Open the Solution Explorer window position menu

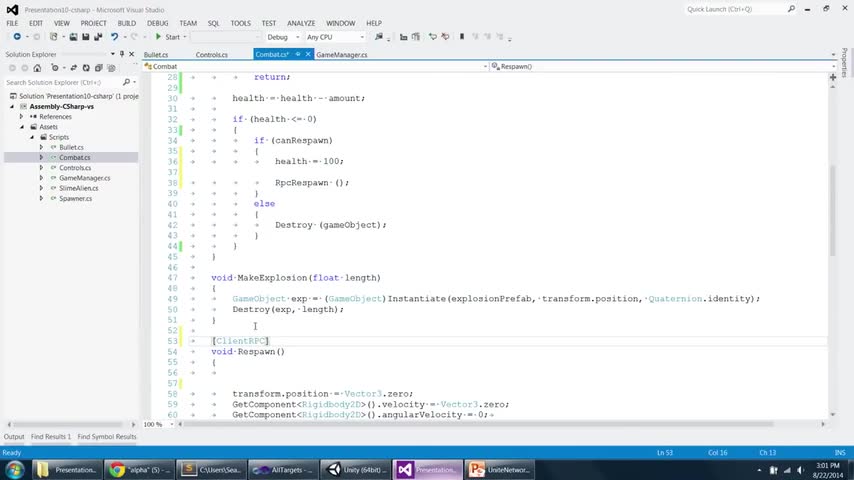tap(113, 54)
